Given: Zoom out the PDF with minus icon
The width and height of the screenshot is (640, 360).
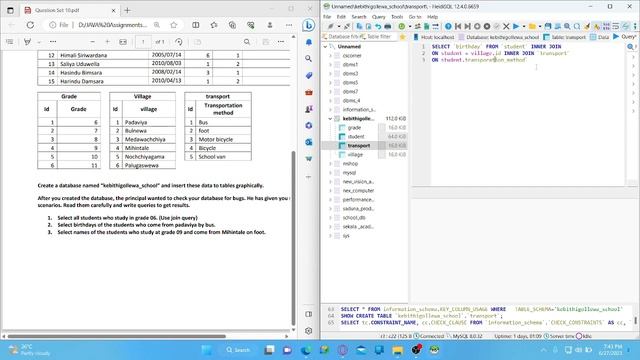Looking at the screenshot, I should 93,42.
